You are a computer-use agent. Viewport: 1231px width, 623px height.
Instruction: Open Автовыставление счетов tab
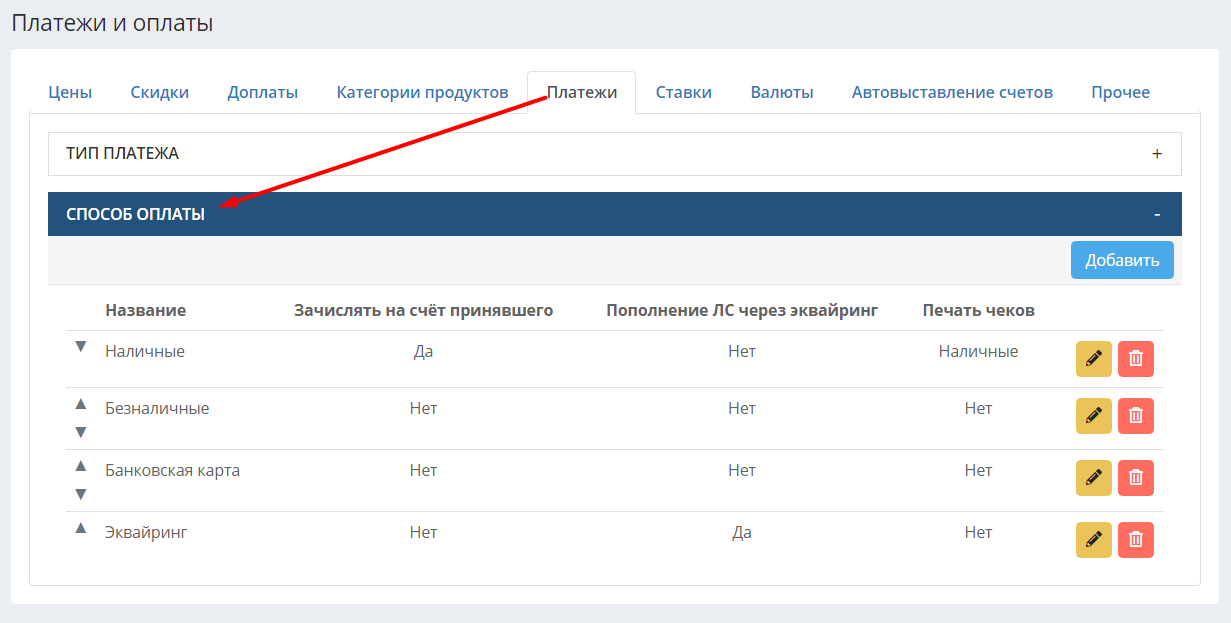click(952, 92)
